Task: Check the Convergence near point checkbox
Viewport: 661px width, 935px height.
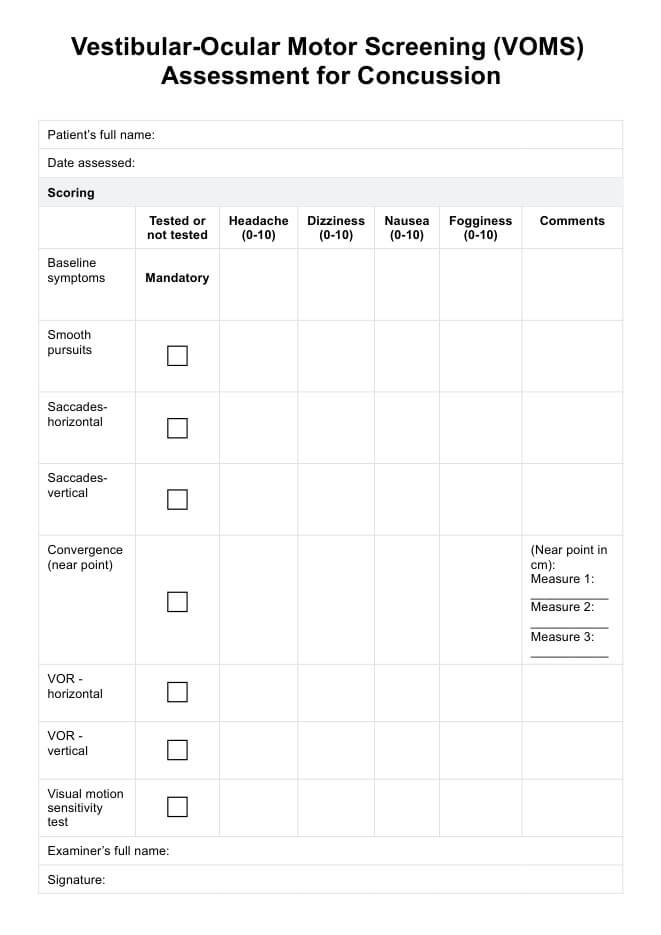Action: [177, 601]
